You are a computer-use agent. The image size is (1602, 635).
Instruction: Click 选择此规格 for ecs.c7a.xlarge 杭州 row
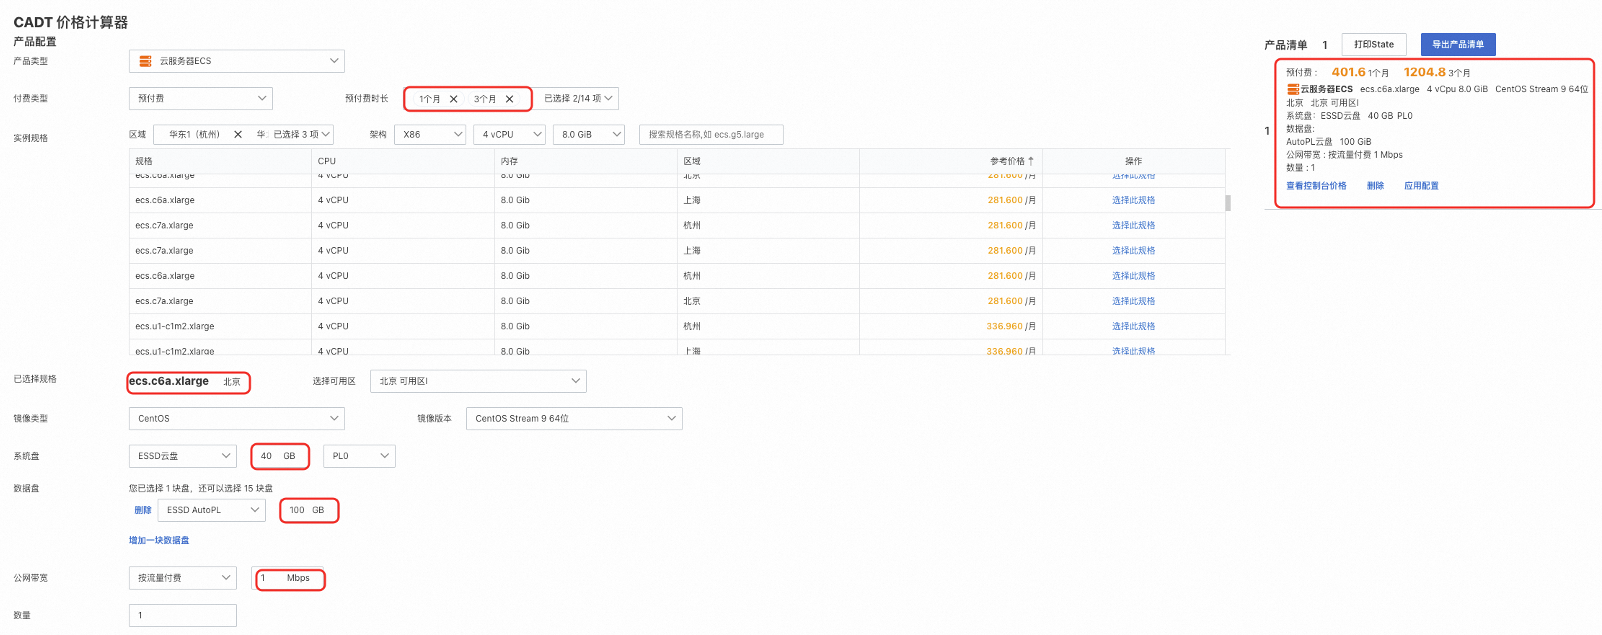tap(1133, 225)
